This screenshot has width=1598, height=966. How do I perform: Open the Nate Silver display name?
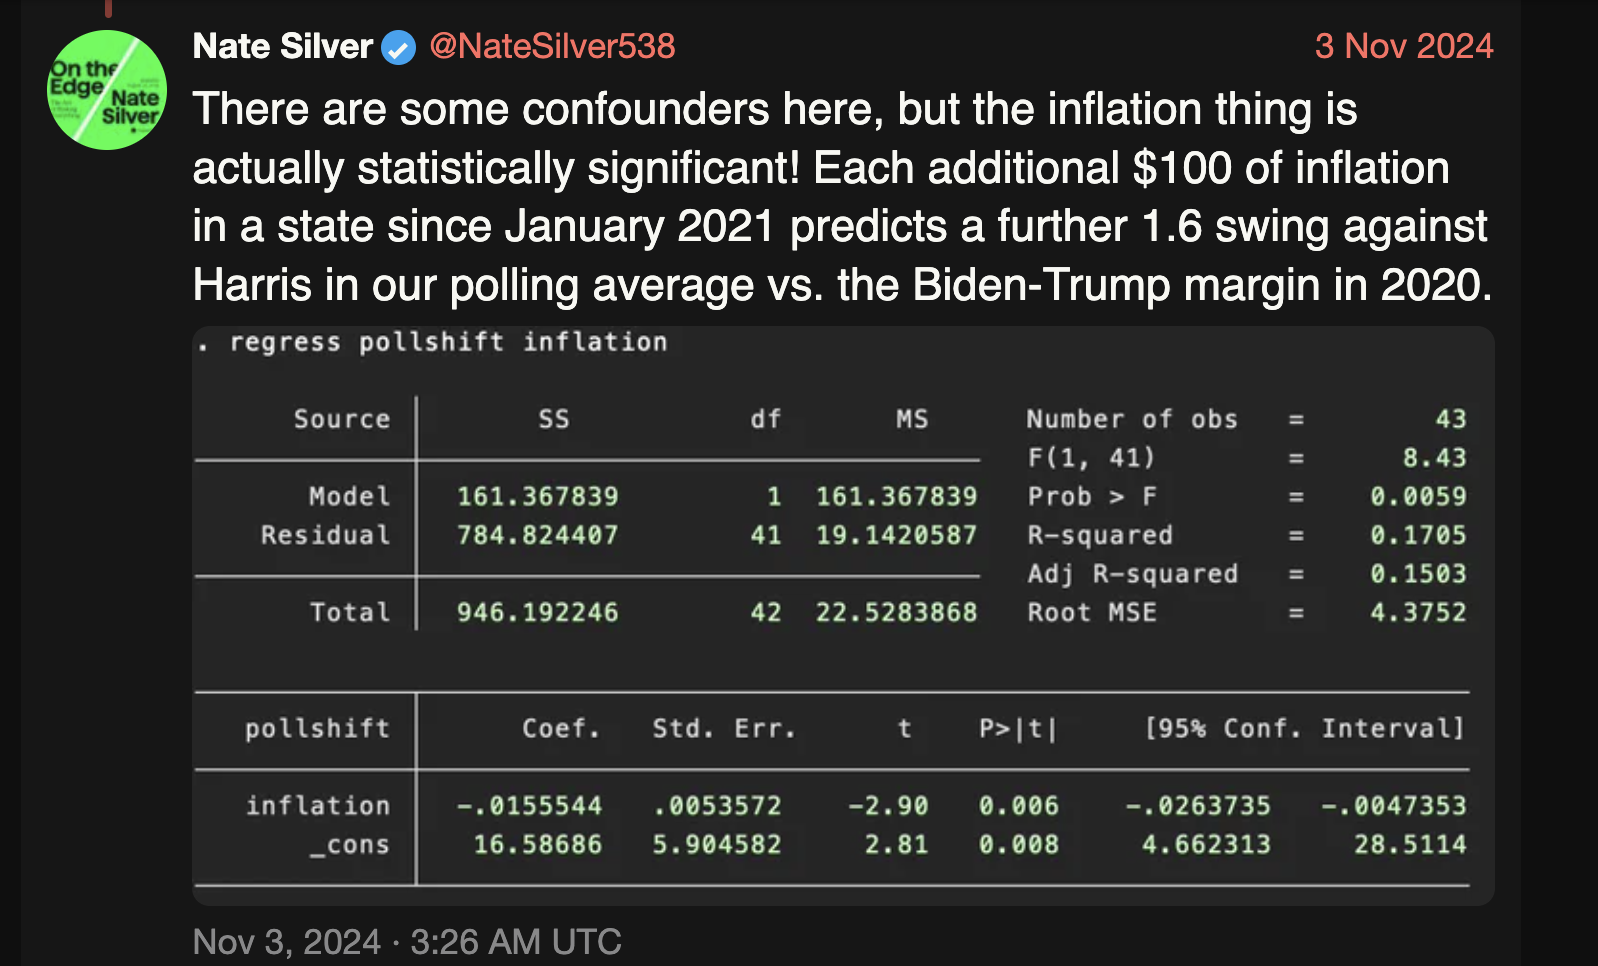tap(283, 46)
